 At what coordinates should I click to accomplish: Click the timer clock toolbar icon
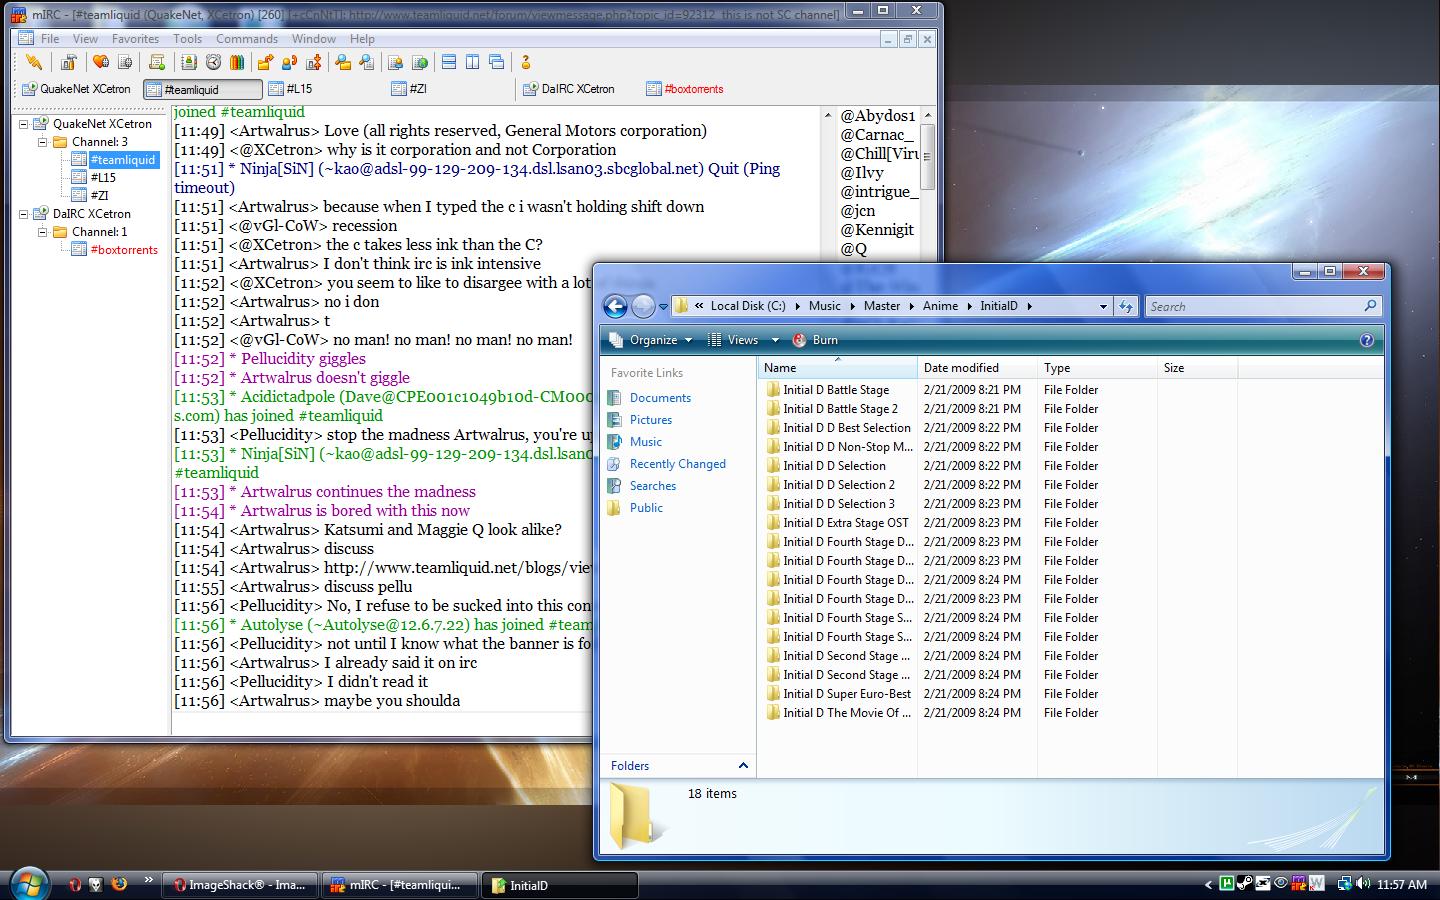(213, 63)
